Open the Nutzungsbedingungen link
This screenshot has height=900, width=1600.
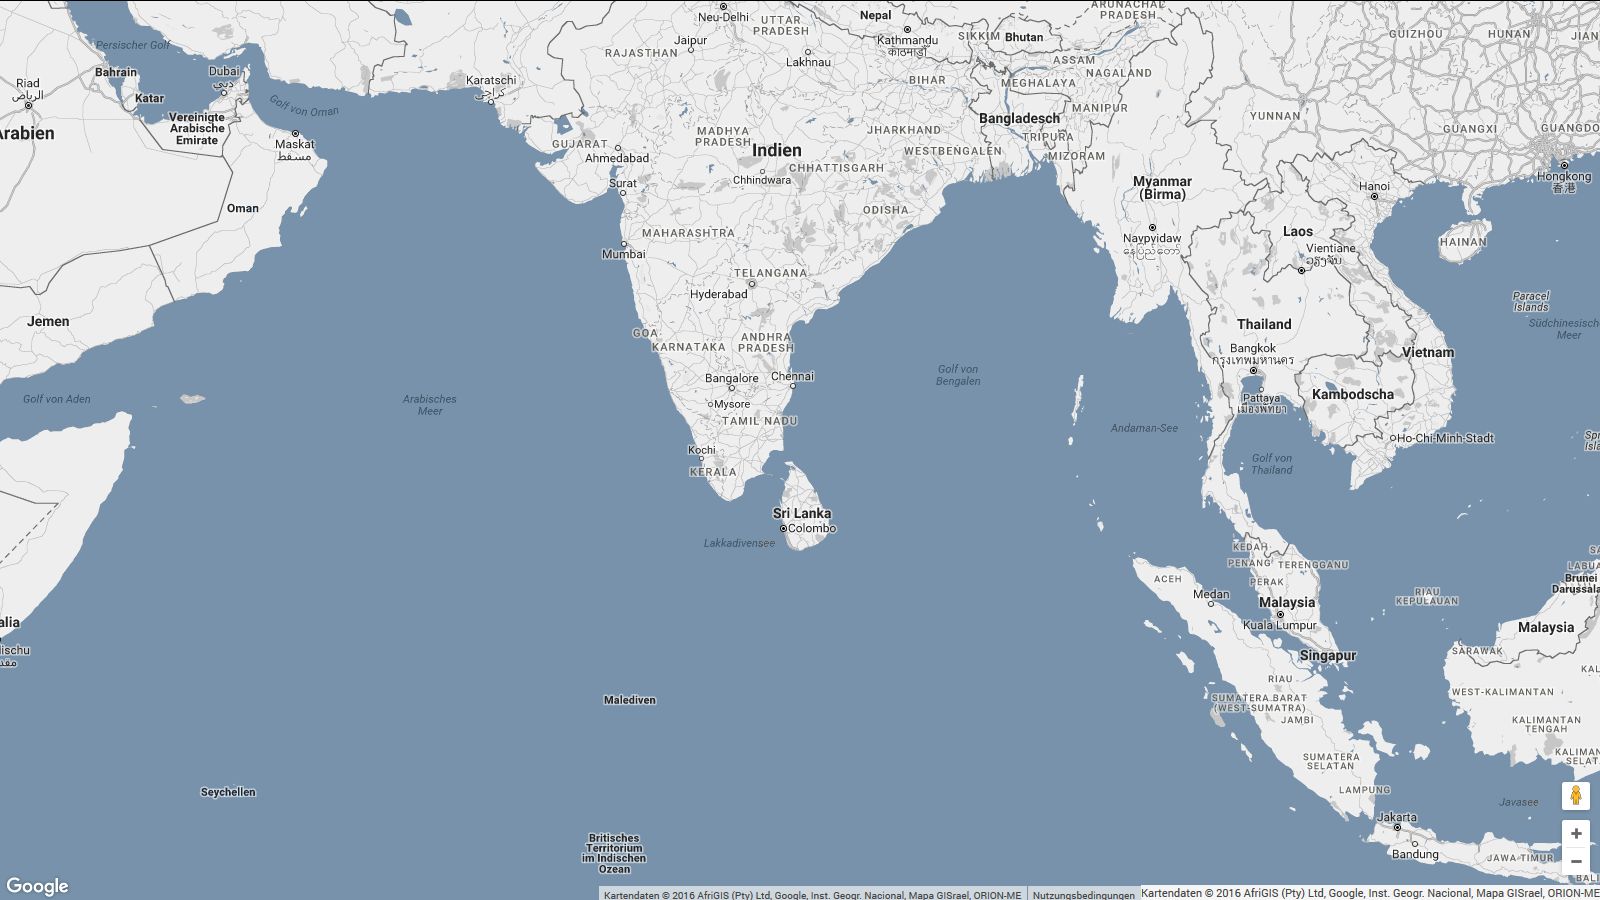(x=1083, y=895)
